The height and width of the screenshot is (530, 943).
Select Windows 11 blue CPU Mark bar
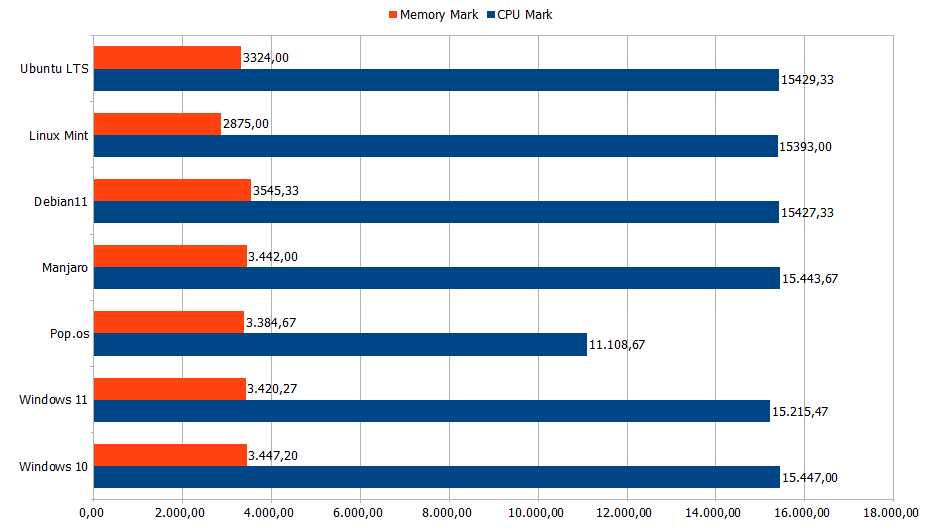(432, 411)
